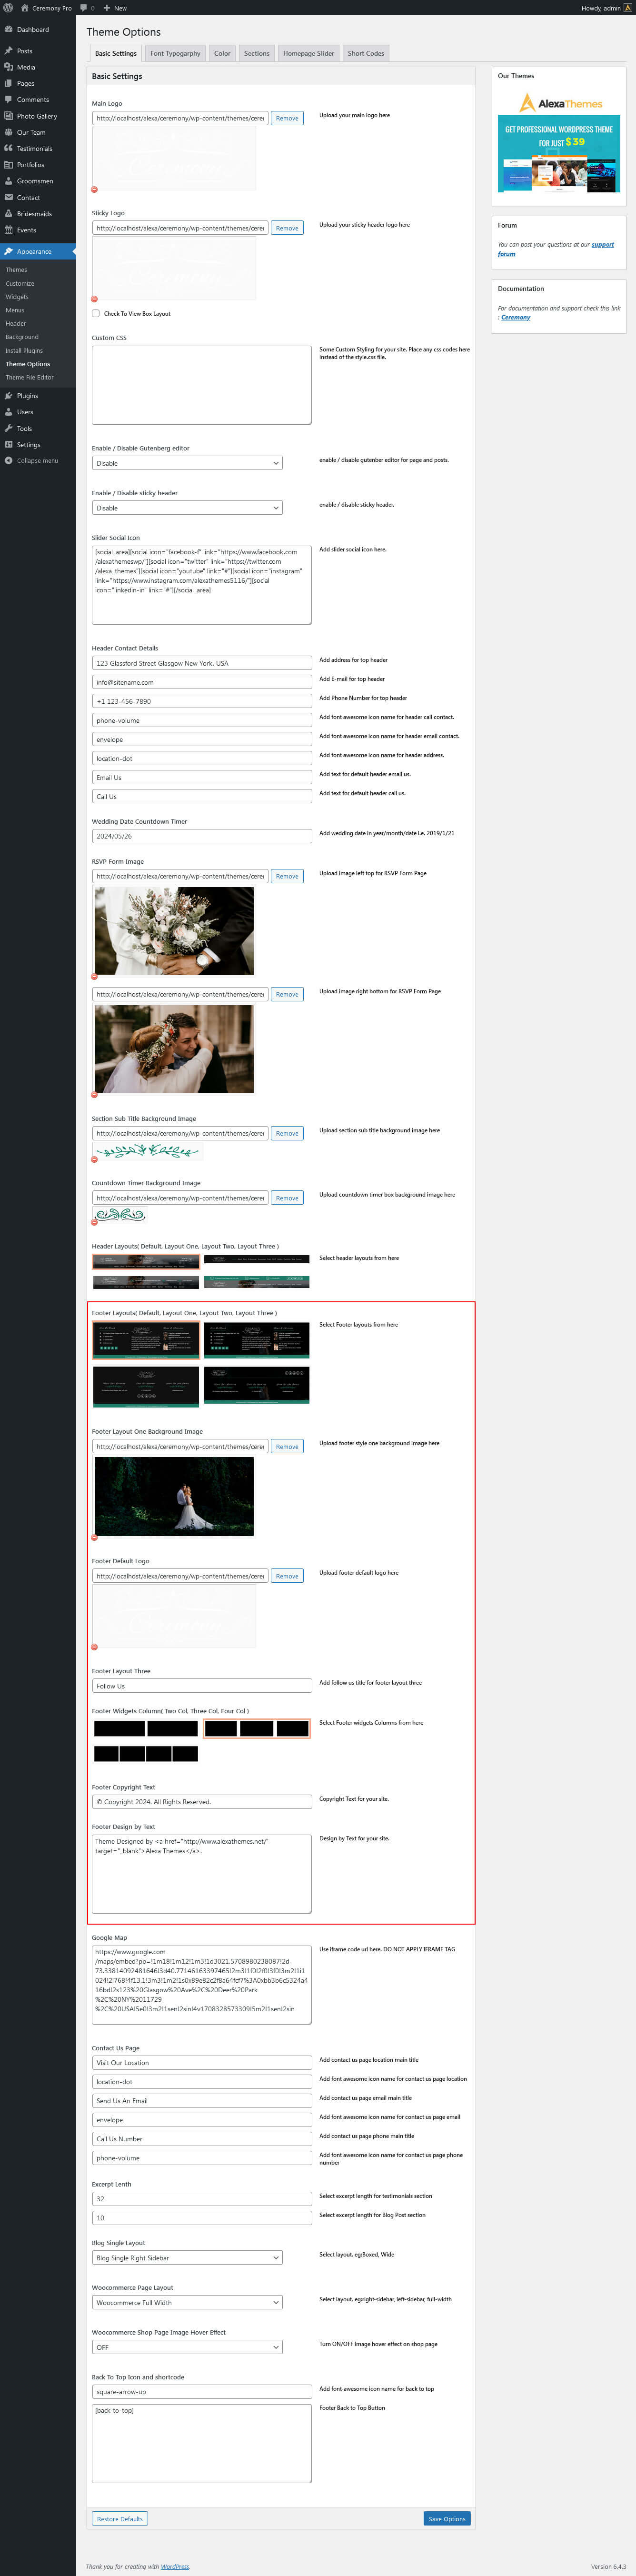Open the Dashboard icon in sidebar

pos(9,29)
